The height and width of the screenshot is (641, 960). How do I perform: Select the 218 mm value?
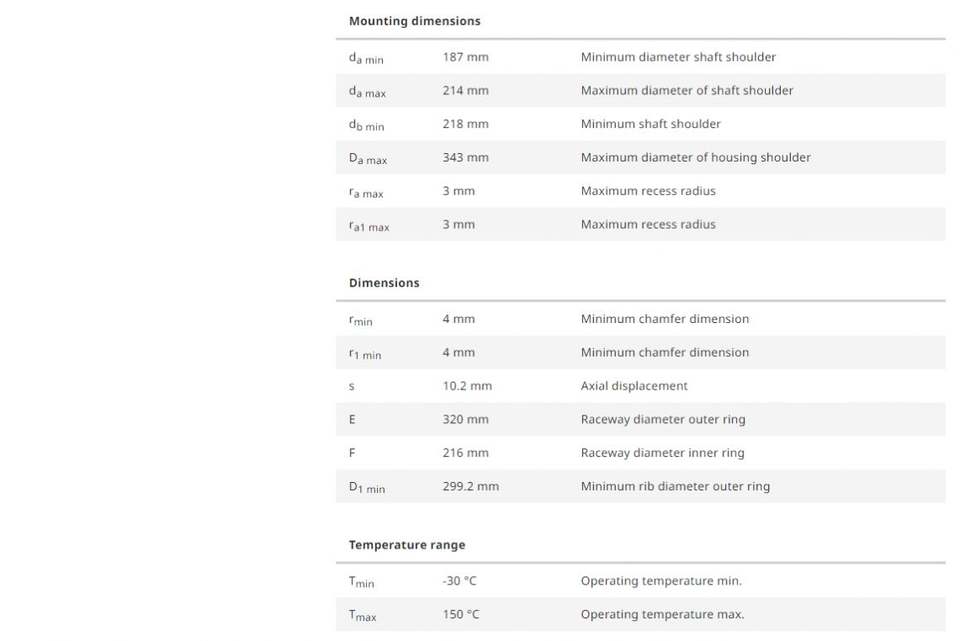click(465, 124)
